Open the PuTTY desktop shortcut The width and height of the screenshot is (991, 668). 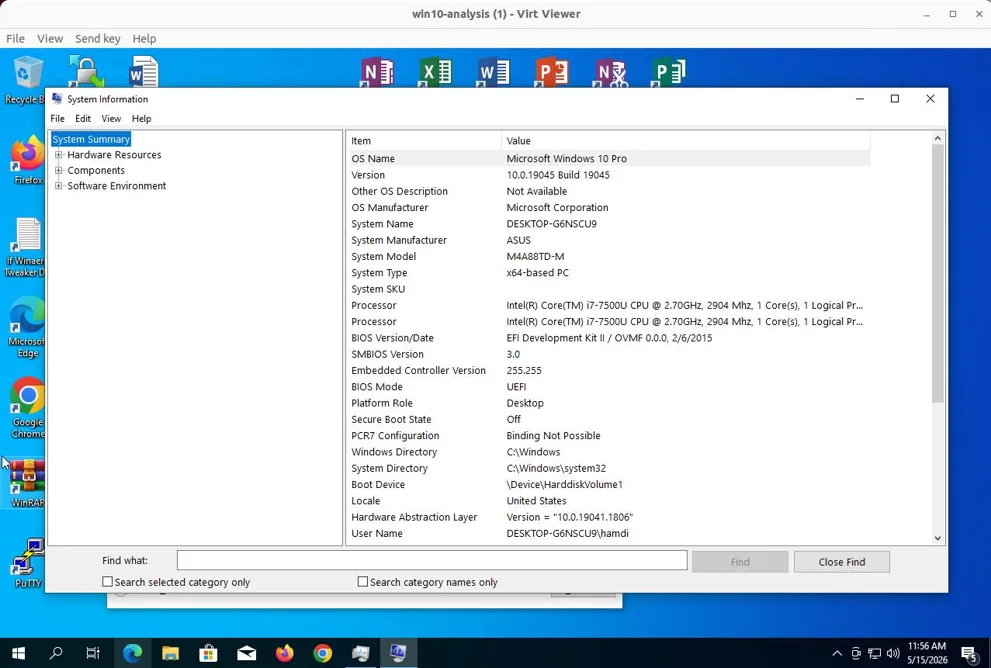(x=28, y=562)
